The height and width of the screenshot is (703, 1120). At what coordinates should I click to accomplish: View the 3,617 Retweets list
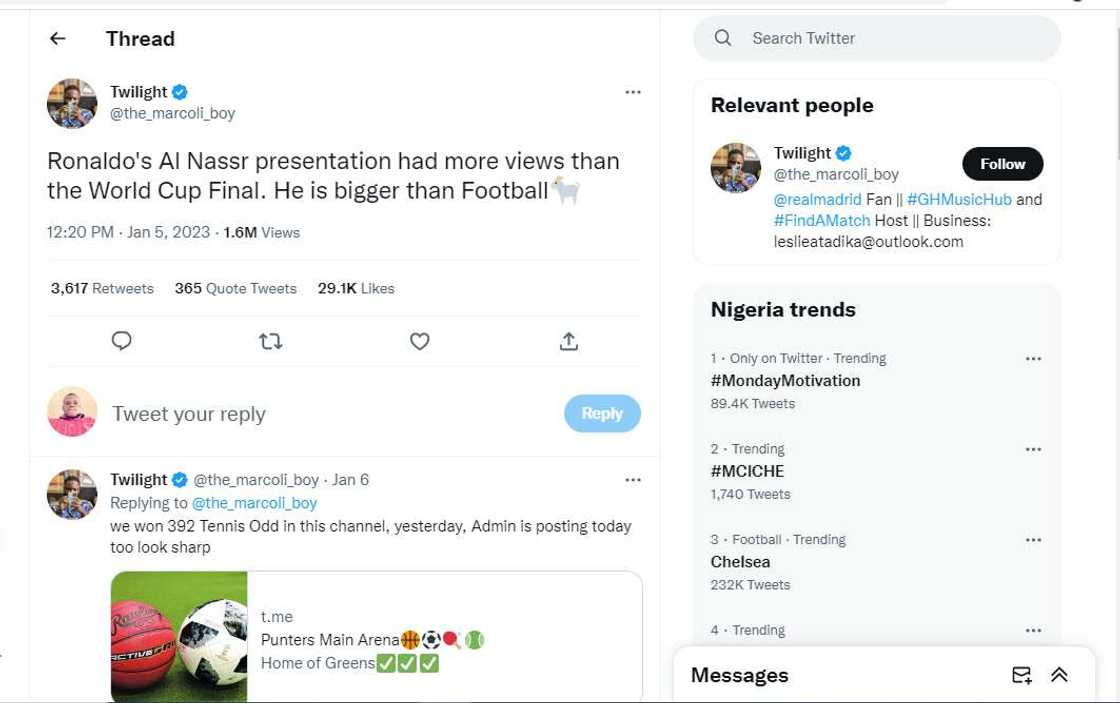pyautogui.click(x=102, y=289)
